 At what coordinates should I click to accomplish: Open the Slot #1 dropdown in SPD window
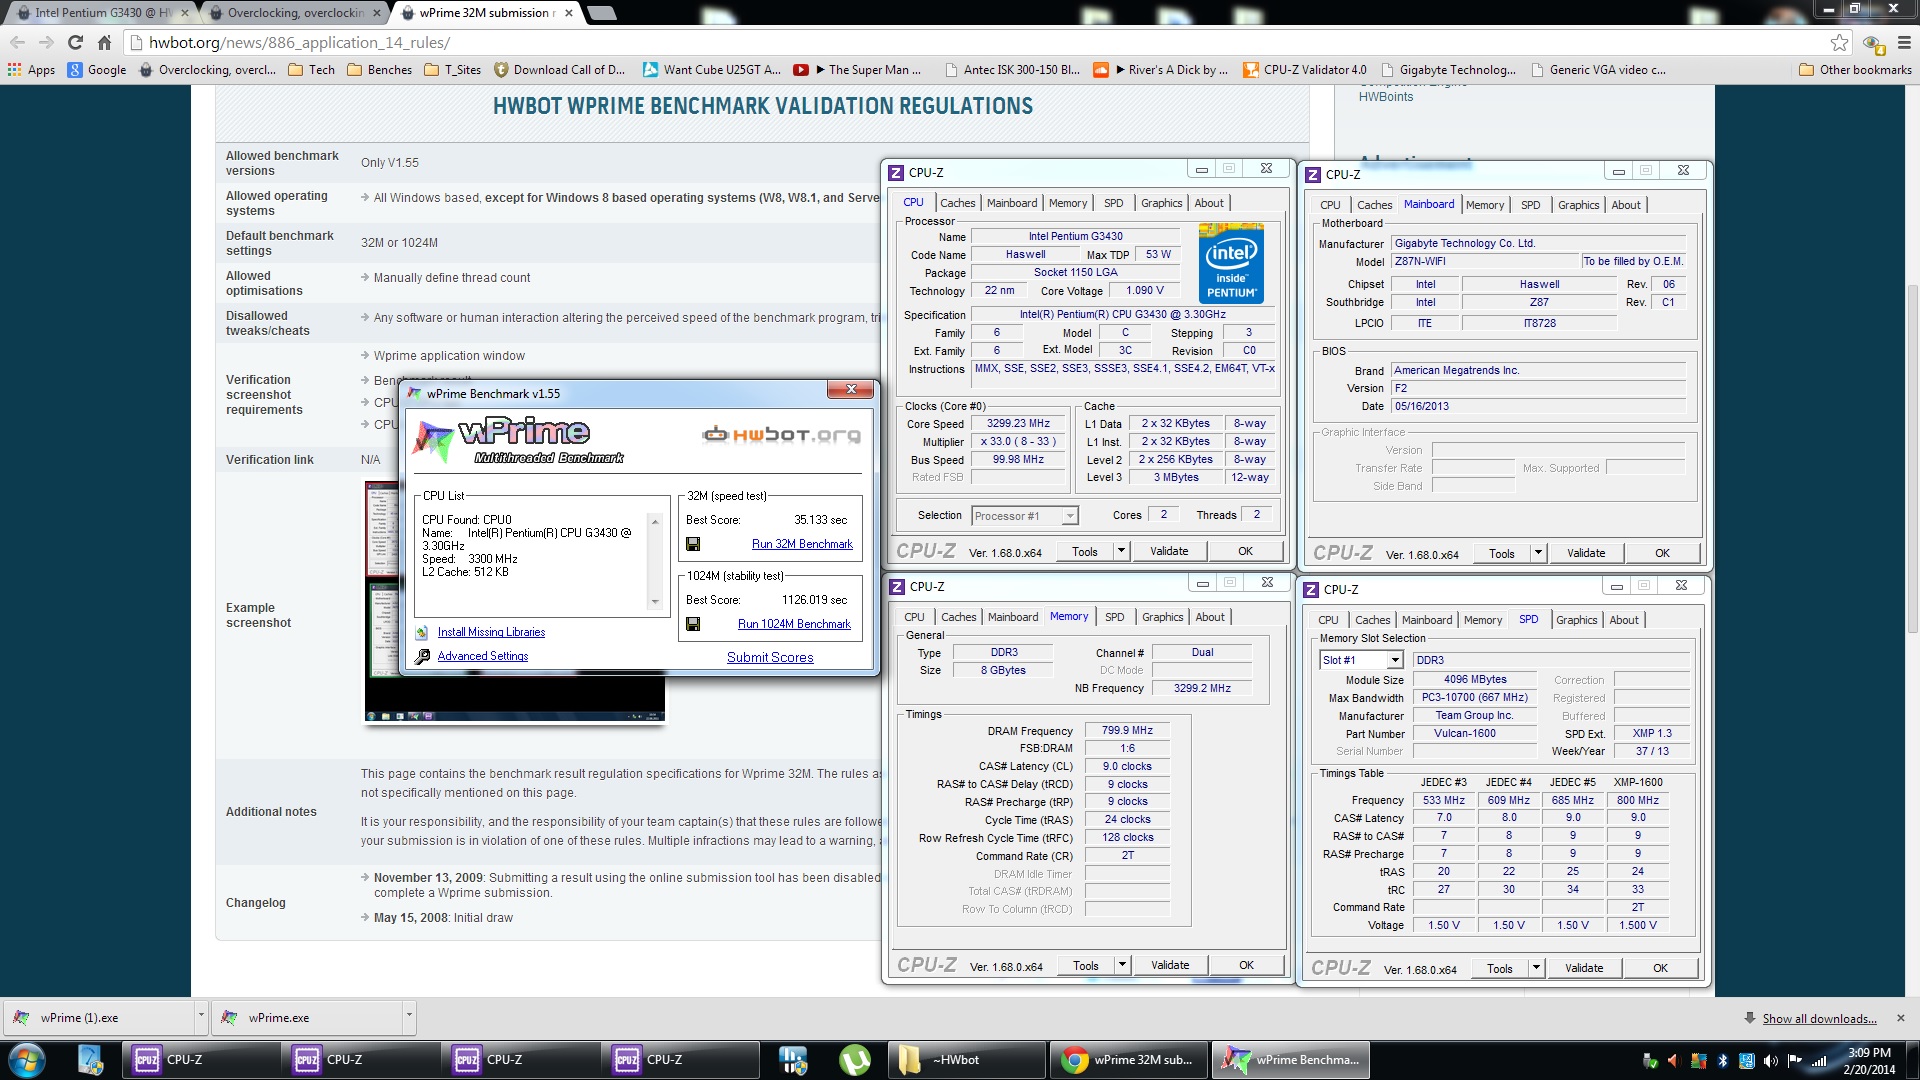pyautogui.click(x=1394, y=660)
